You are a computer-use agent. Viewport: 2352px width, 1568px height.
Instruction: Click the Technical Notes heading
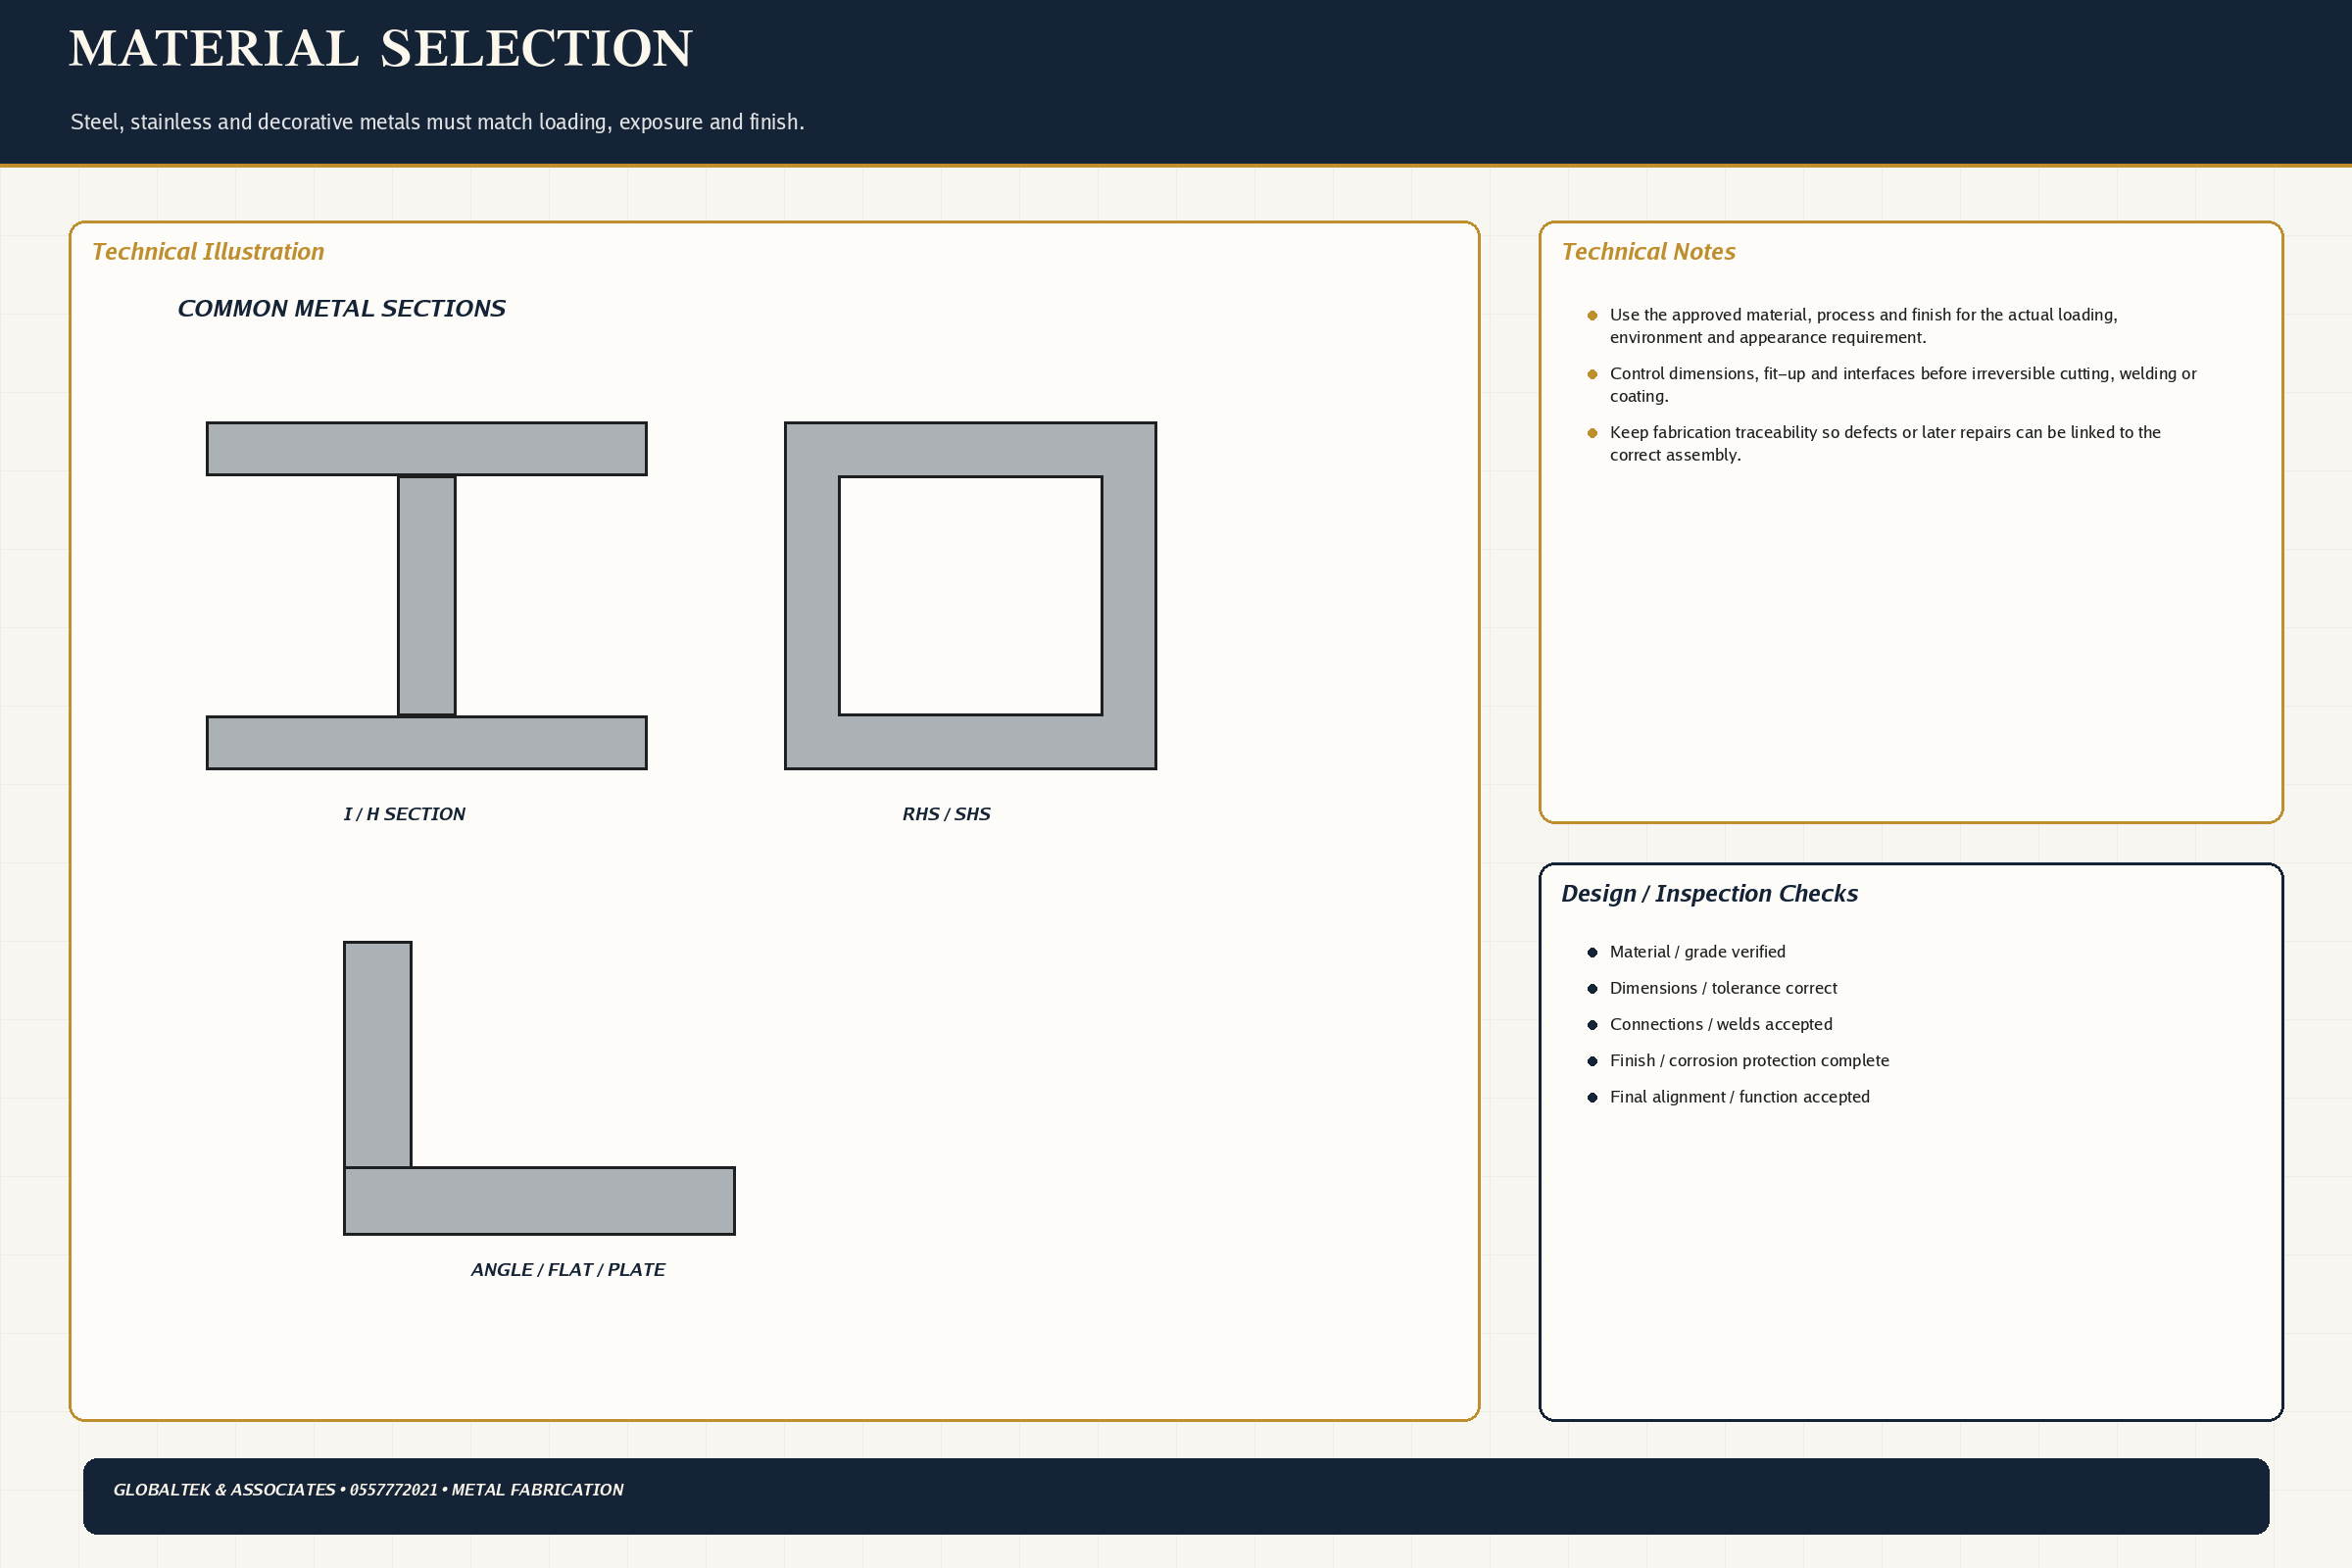[1648, 252]
